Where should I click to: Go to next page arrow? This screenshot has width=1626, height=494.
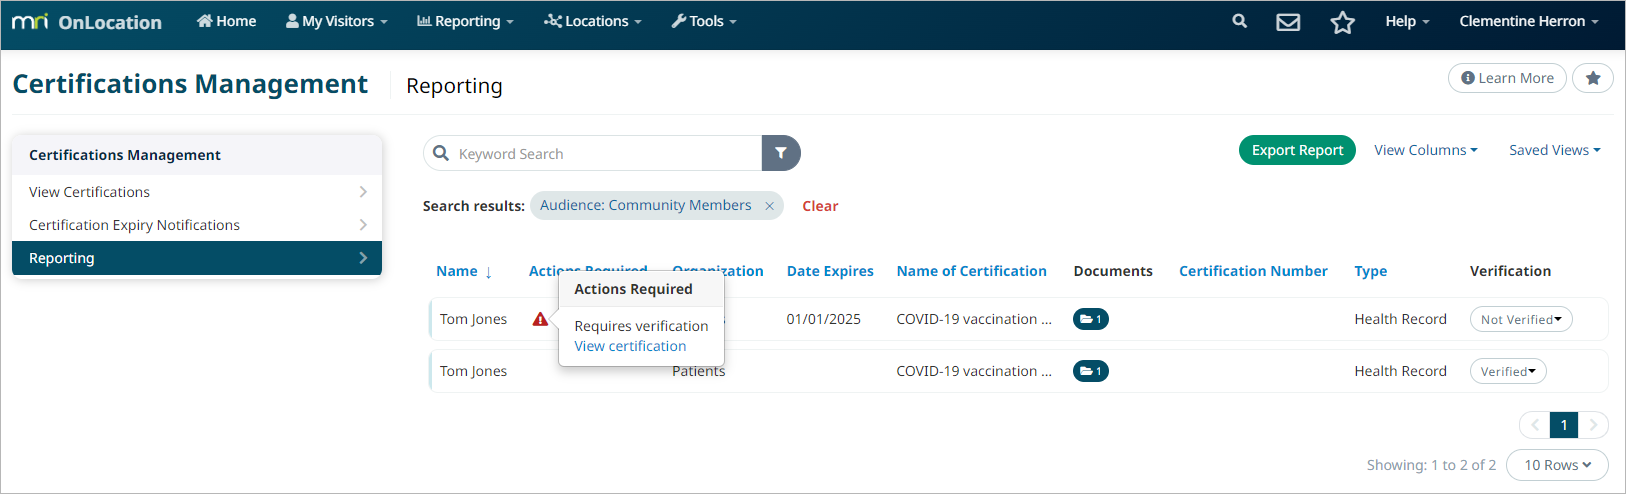point(1594,425)
